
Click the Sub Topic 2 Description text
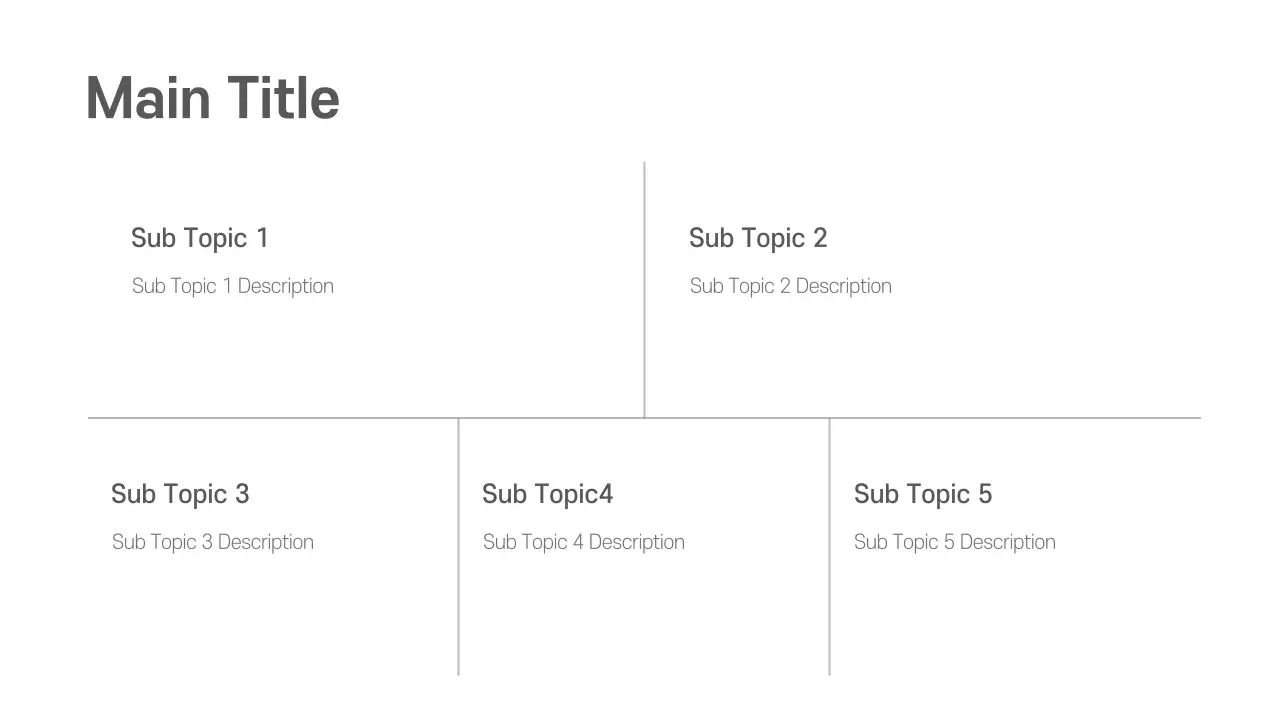pos(791,286)
